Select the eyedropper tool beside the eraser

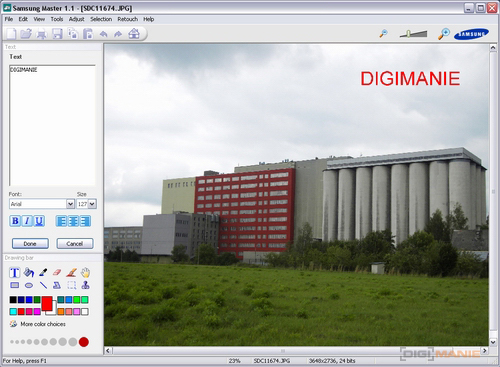click(x=43, y=273)
